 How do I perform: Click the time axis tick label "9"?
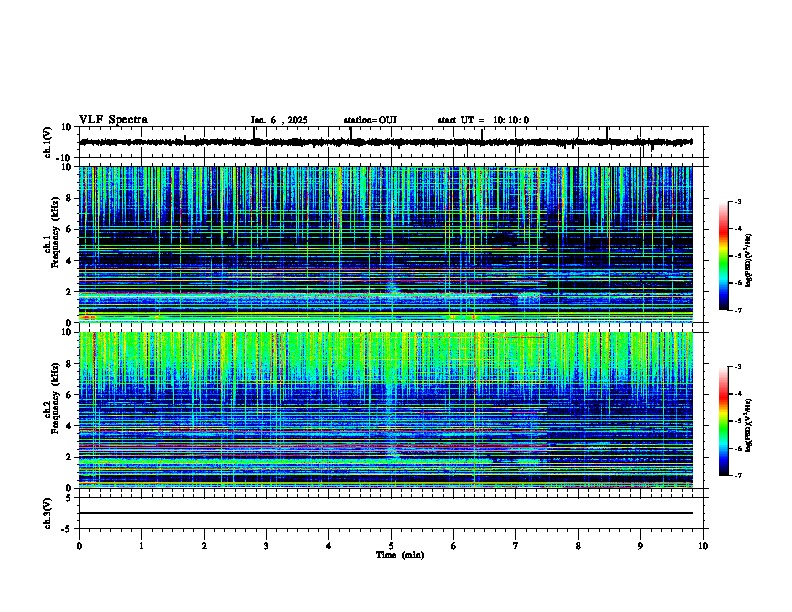pyautogui.click(x=640, y=546)
